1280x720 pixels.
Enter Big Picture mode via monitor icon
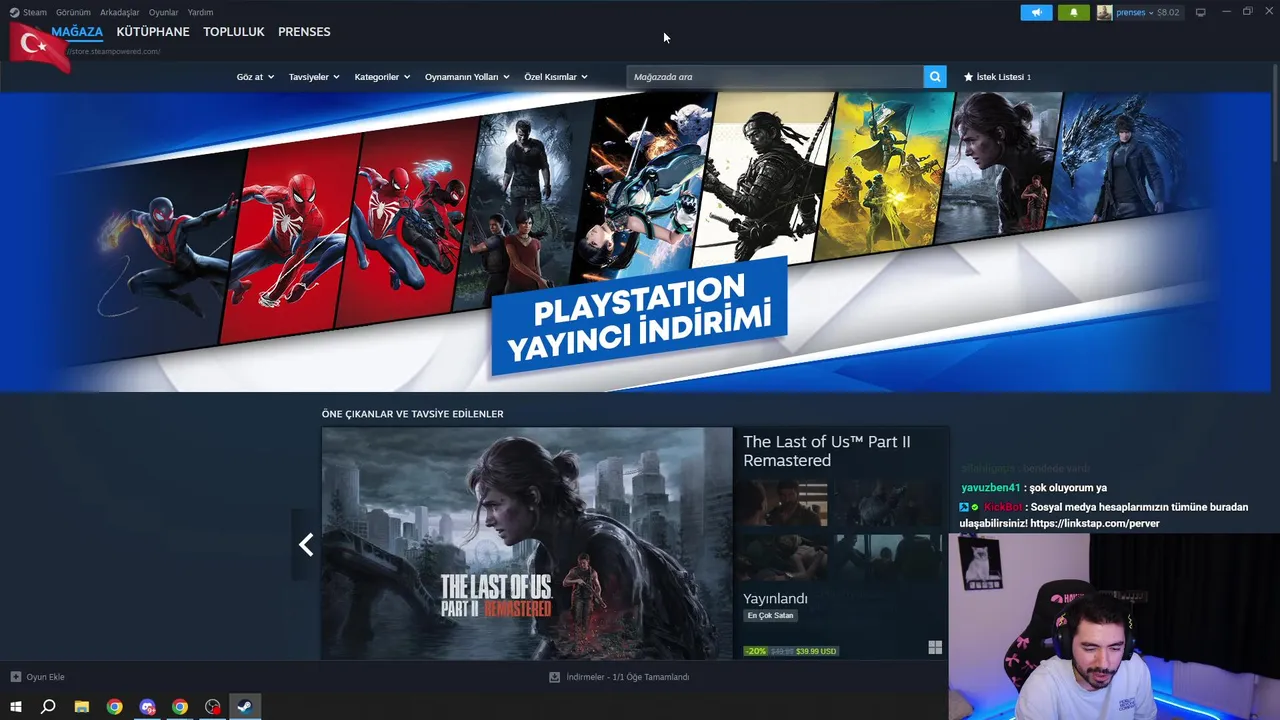(x=1201, y=12)
